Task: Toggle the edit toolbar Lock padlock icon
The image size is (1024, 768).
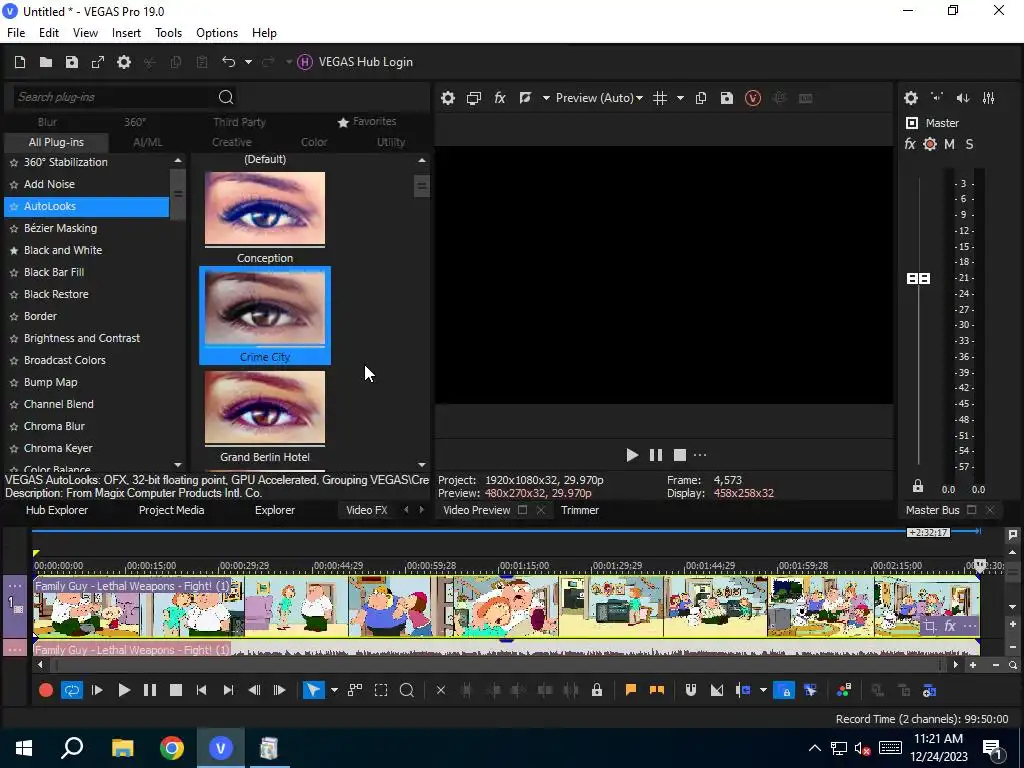Action: pyautogui.click(x=597, y=690)
